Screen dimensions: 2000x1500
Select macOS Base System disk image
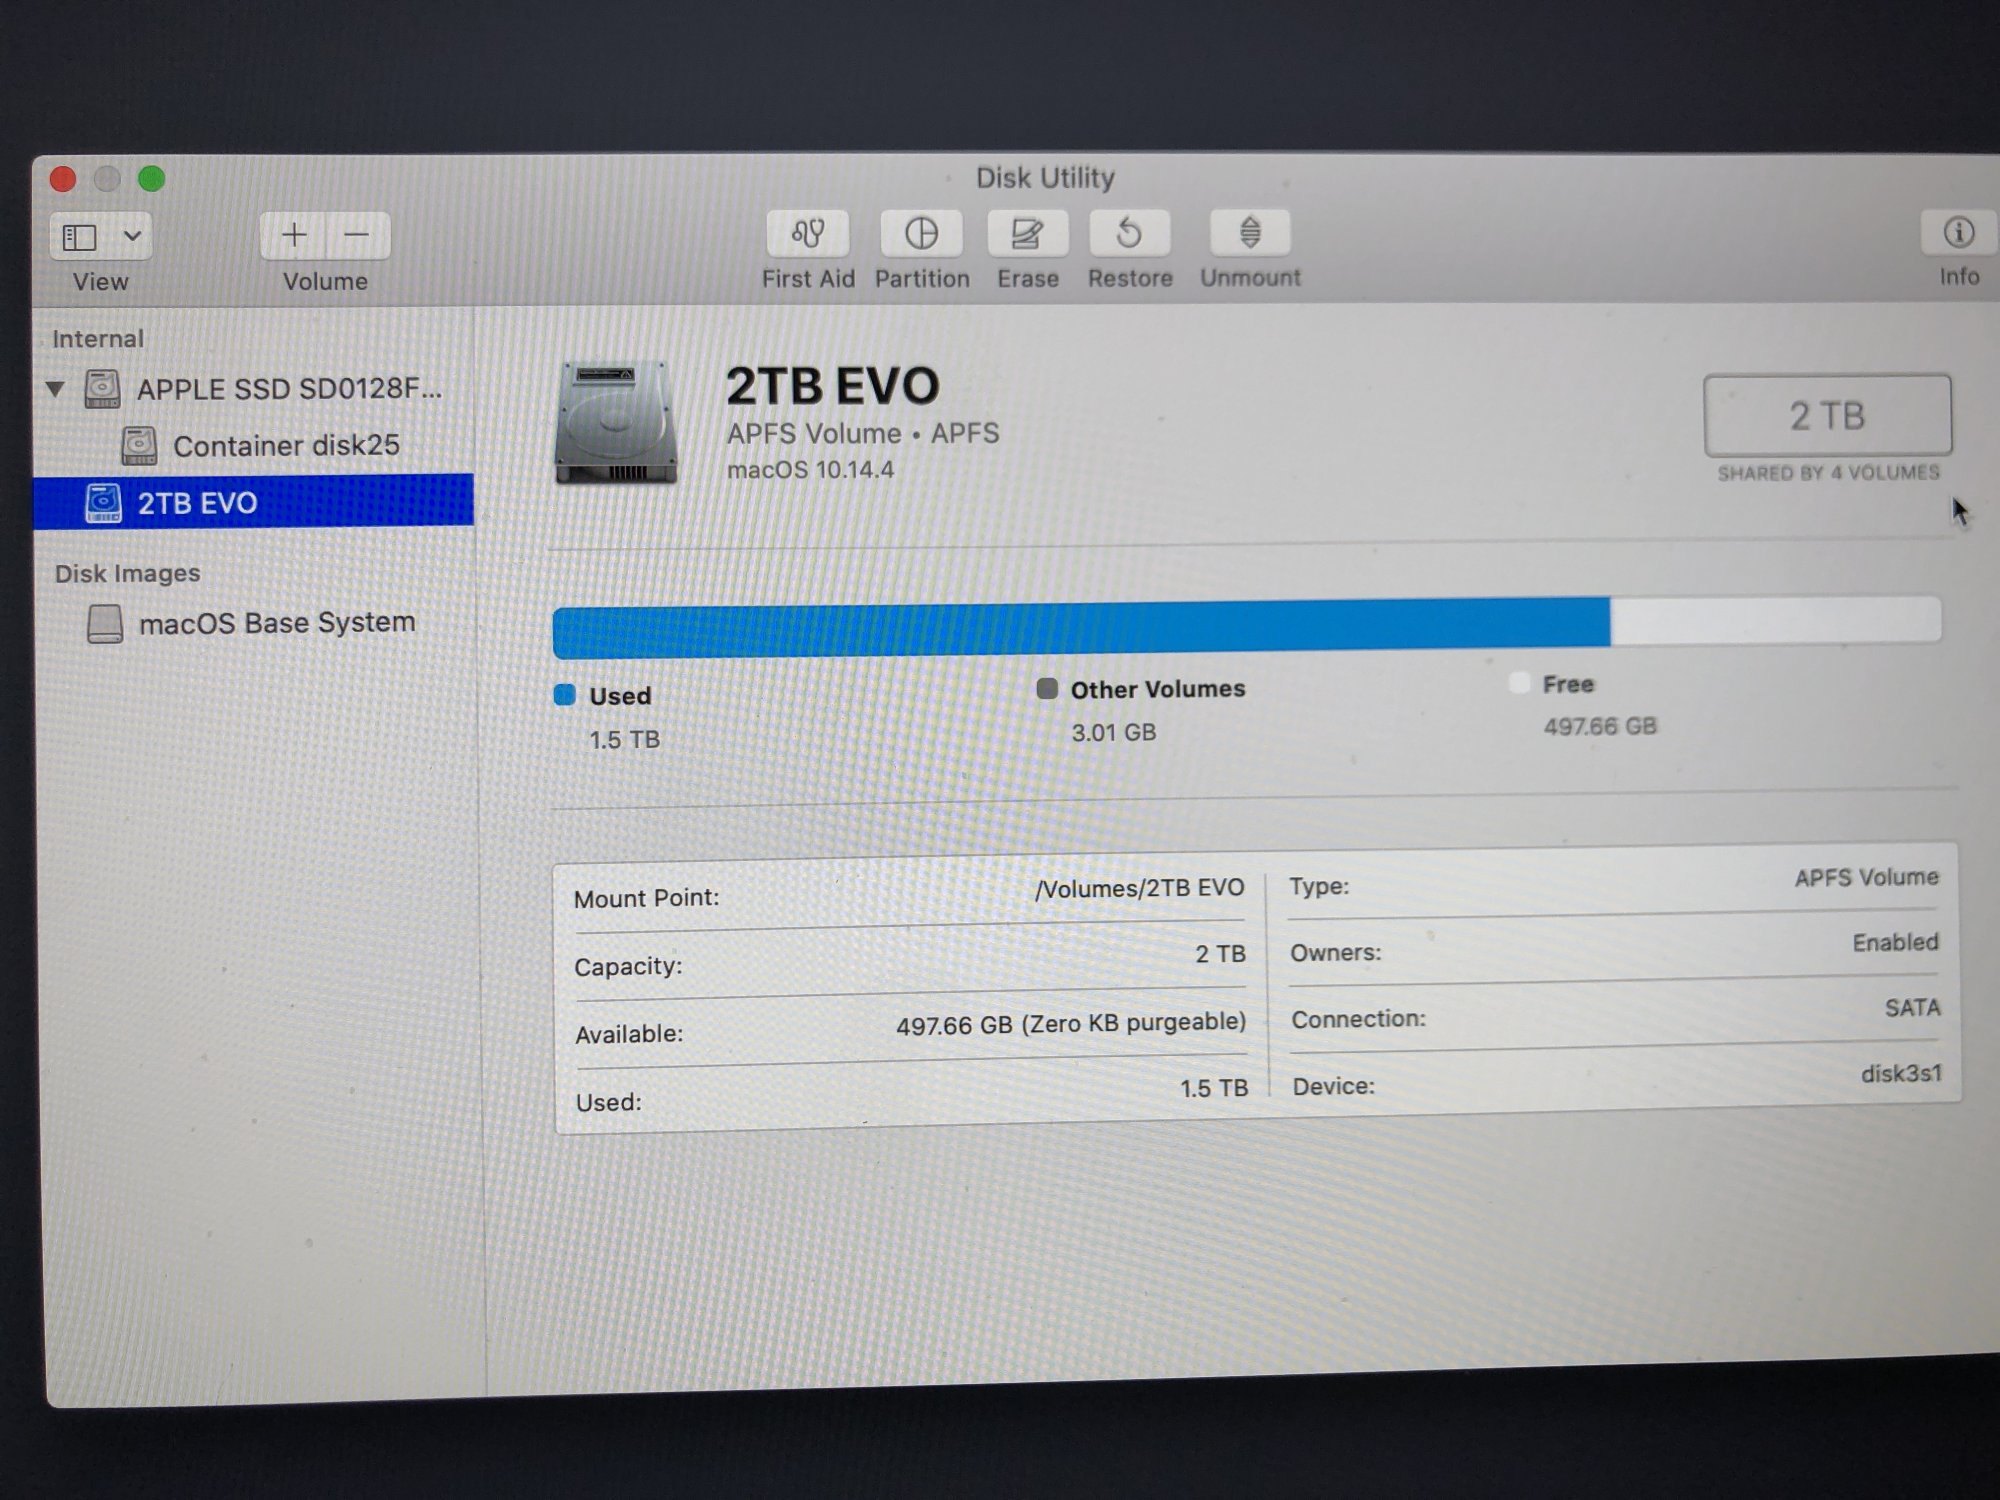click(254, 623)
